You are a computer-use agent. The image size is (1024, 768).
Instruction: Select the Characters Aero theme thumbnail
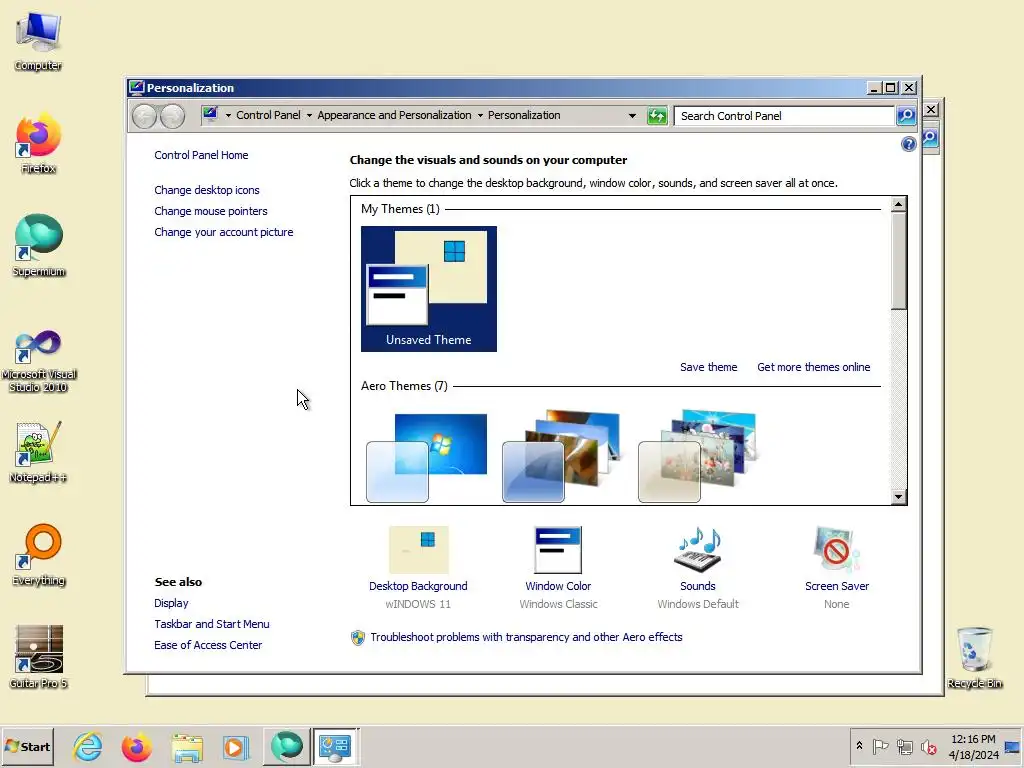tap(697, 456)
